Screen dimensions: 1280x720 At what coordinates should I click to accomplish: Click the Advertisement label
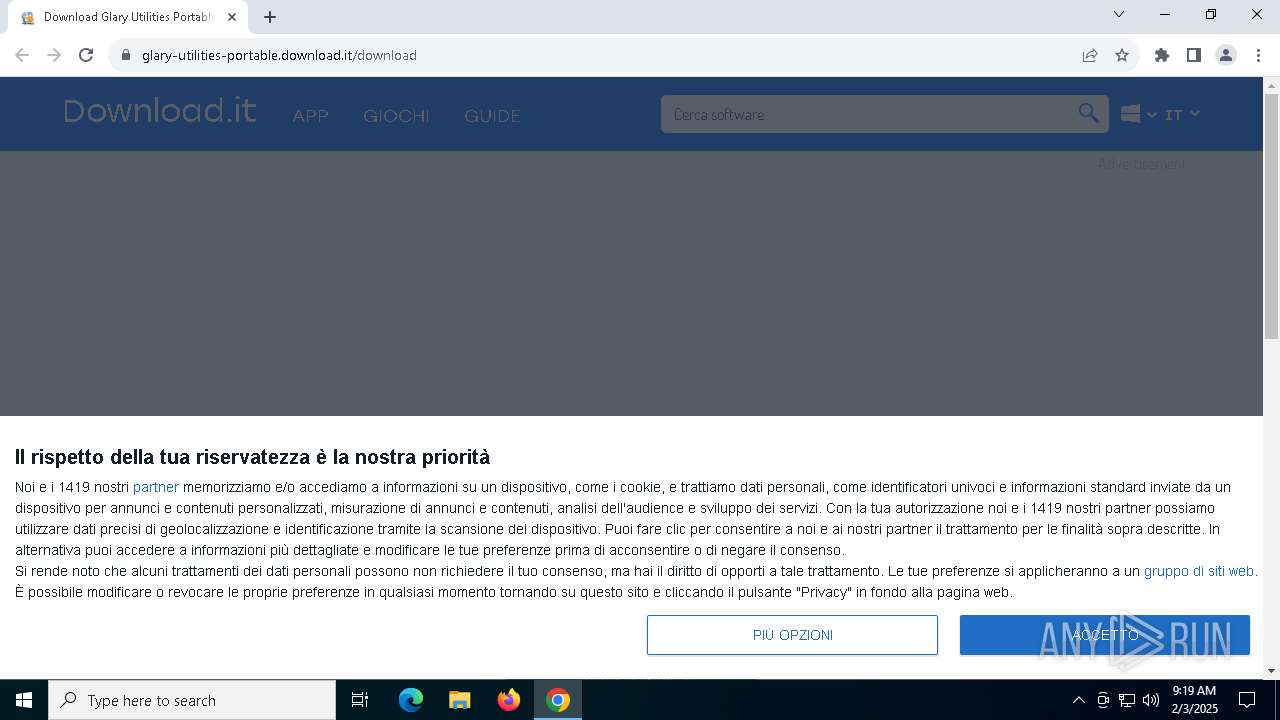(1141, 164)
